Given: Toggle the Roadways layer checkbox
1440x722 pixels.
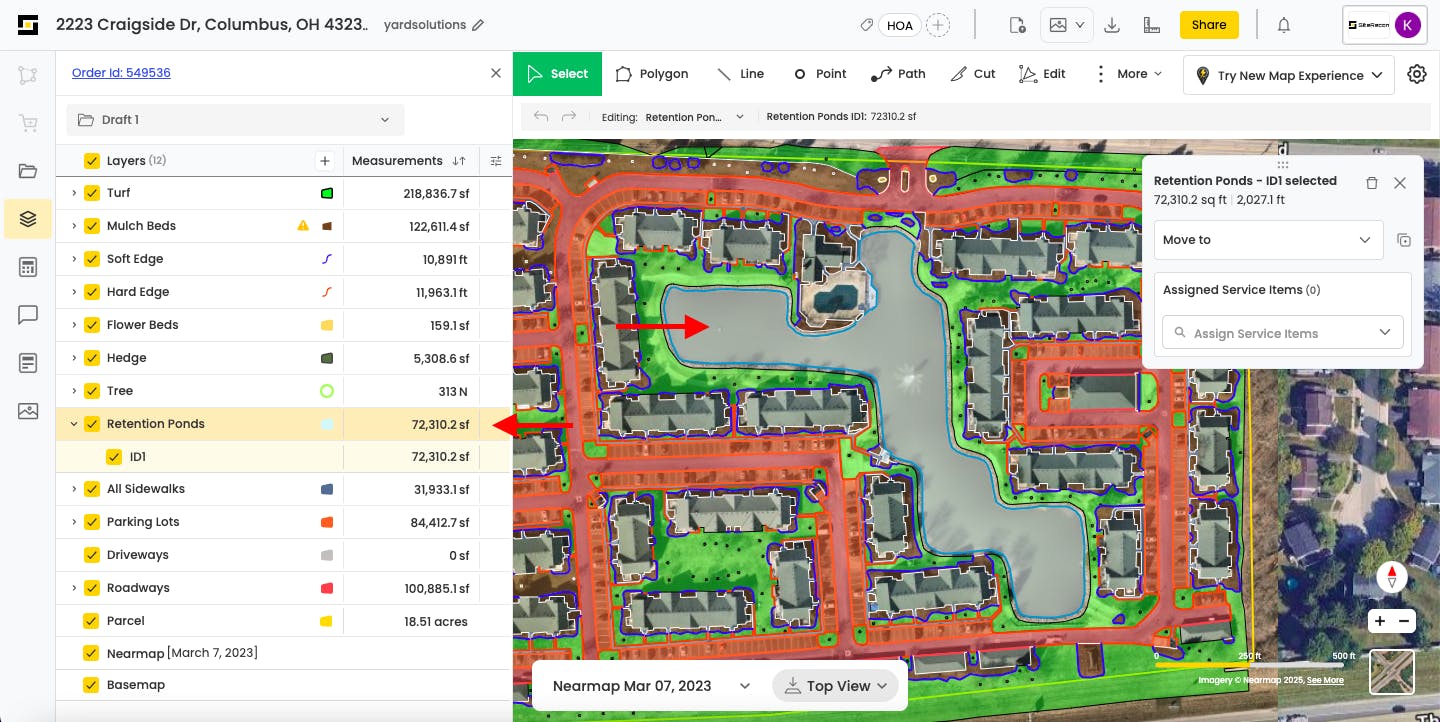Looking at the screenshot, I should [92, 588].
